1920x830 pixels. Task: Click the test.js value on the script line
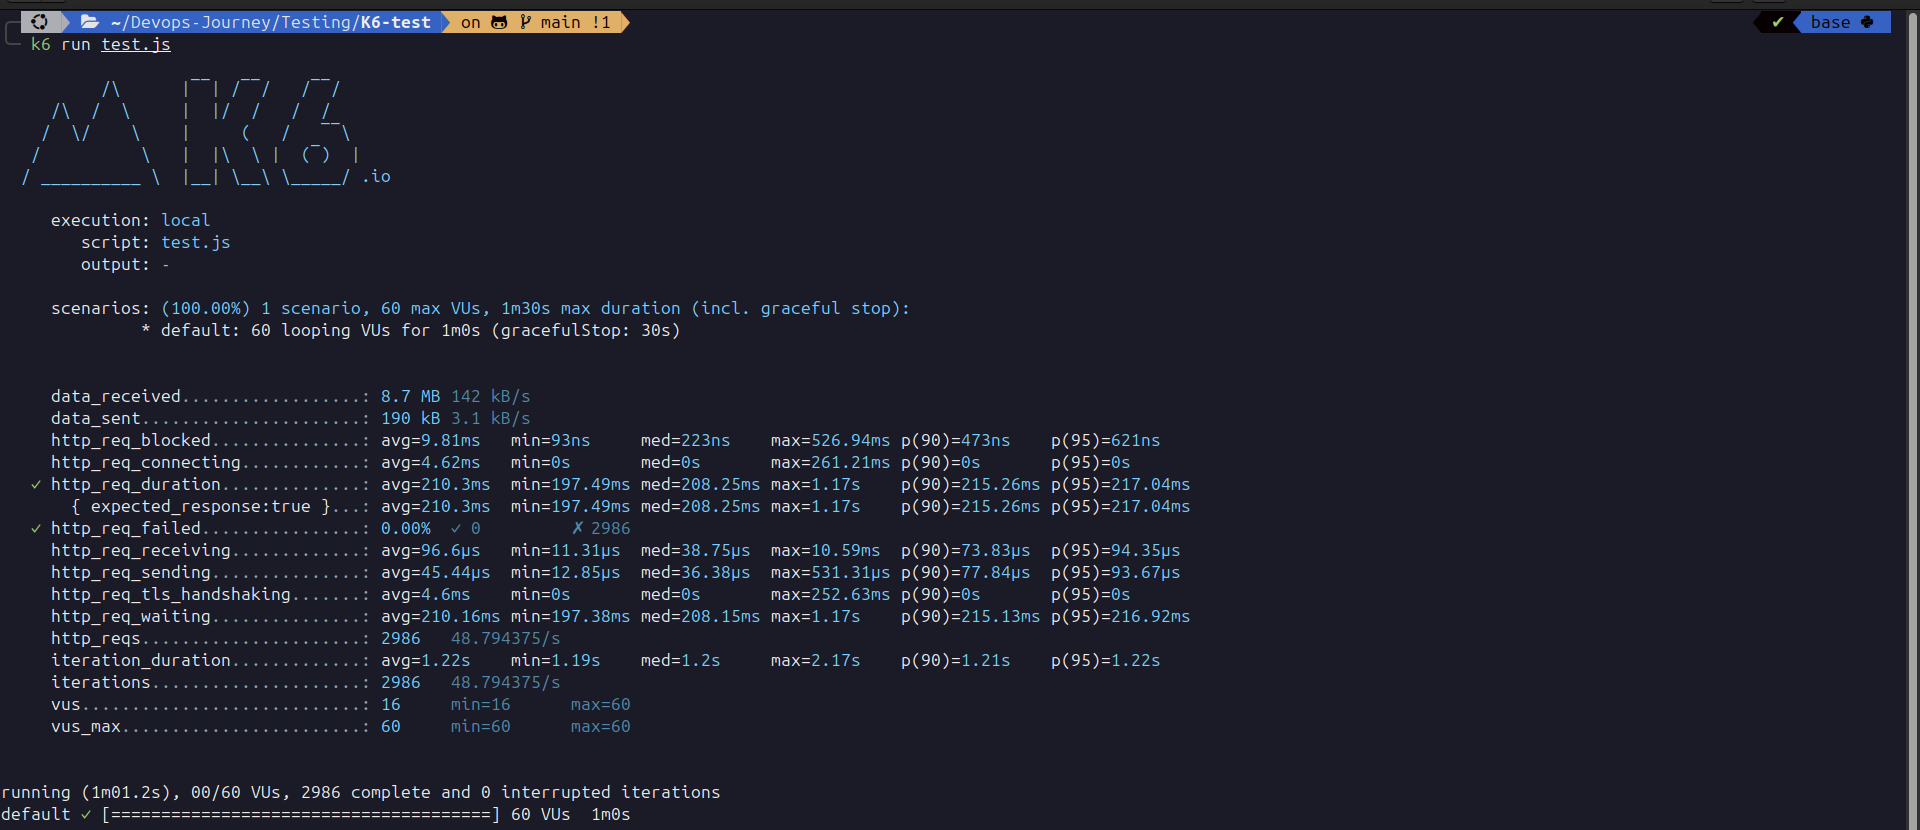[196, 243]
